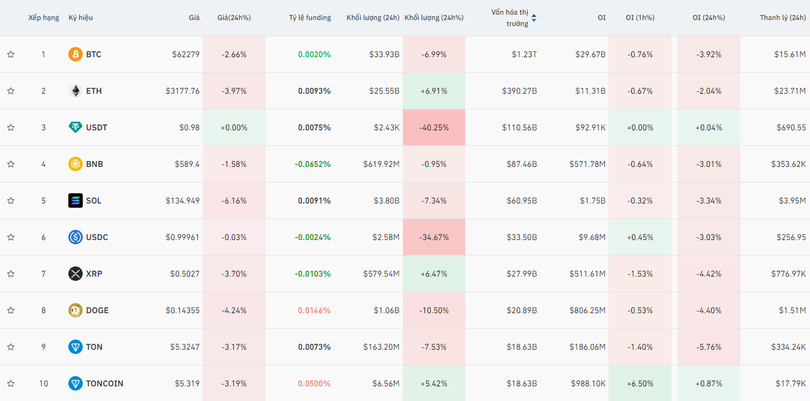Sort by Vốn hóa thị trường arrows
The height and width of the screenshot is (401, 810).
tap(533, 18)
